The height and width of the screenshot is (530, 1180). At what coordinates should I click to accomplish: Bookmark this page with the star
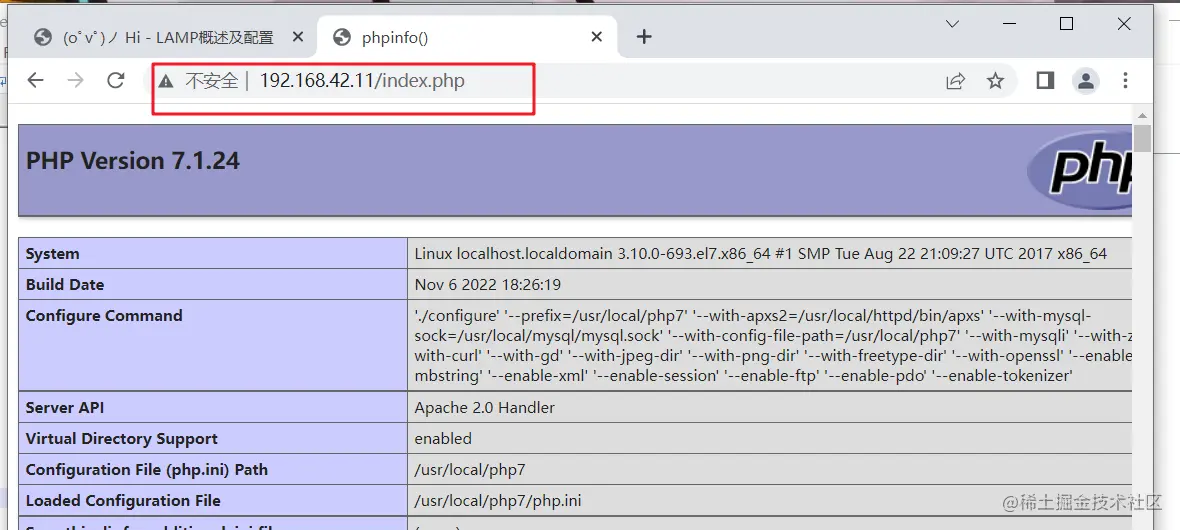[x=996, y=81]
